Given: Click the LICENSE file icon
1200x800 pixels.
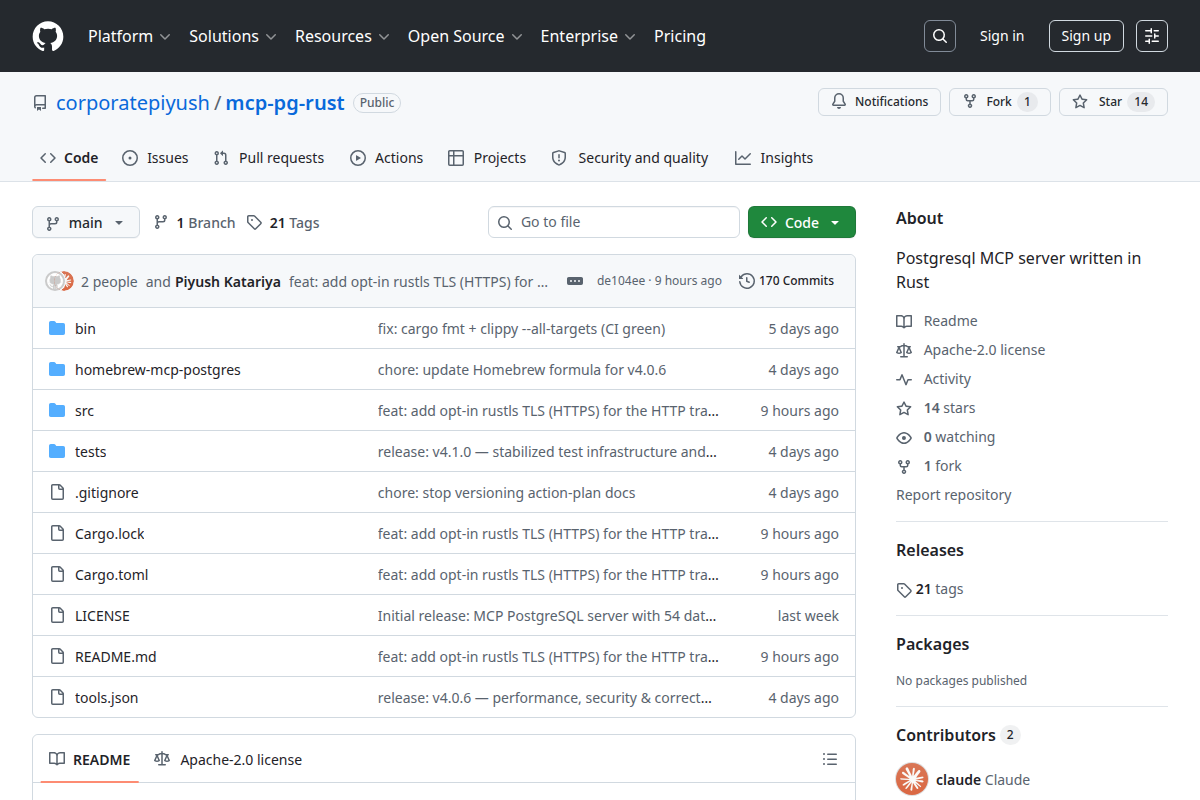Looking at the screenshot, I should [57, 616].
